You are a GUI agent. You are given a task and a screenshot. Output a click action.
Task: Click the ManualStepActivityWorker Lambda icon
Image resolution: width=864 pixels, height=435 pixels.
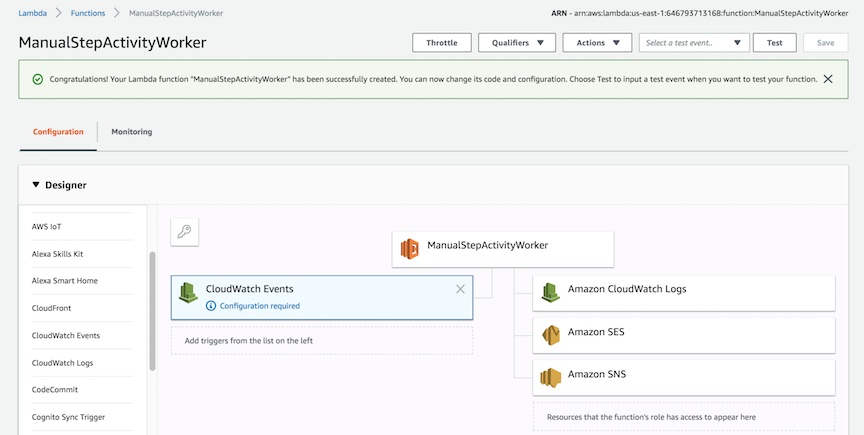(409, 249)
